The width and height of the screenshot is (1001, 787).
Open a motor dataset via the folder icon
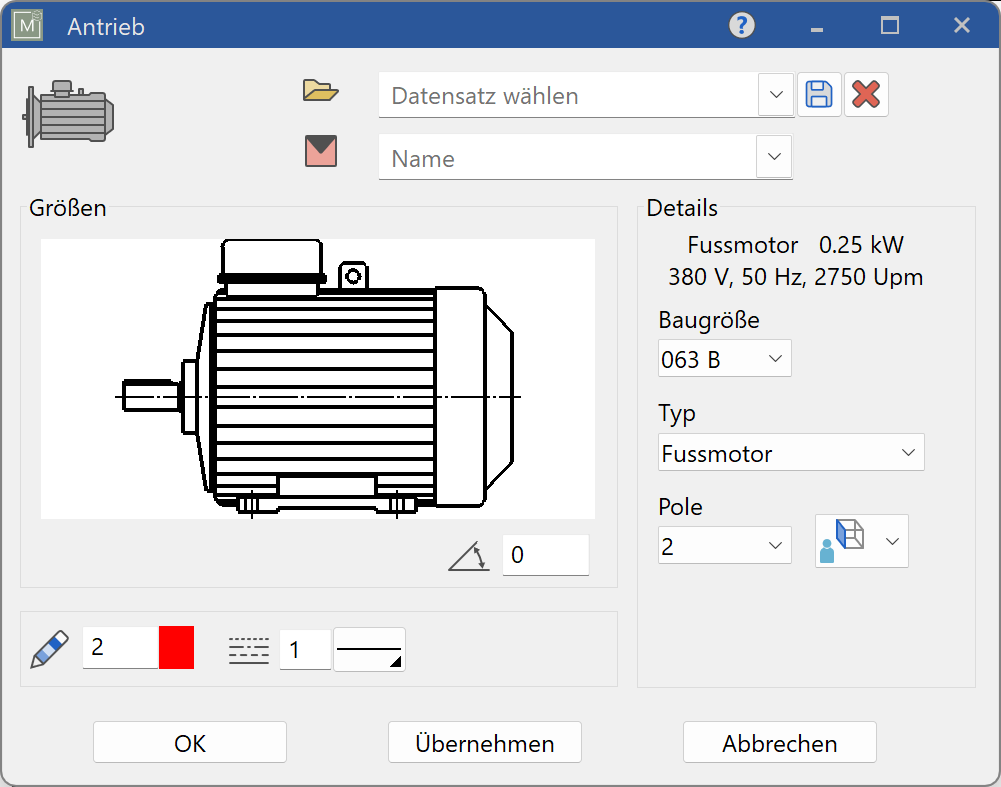click(323, 90)
